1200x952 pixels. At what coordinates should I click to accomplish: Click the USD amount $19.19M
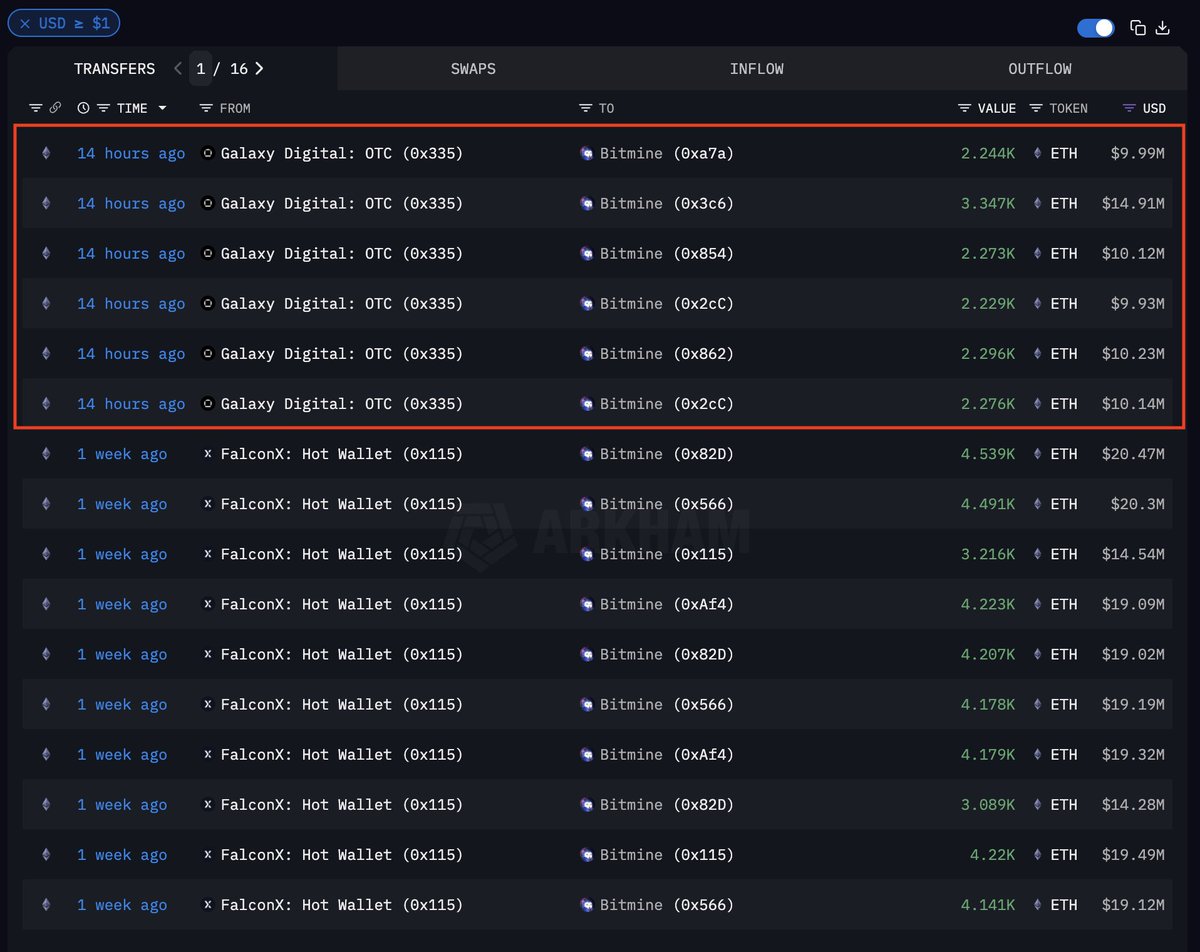click(x=1133, y=704)
